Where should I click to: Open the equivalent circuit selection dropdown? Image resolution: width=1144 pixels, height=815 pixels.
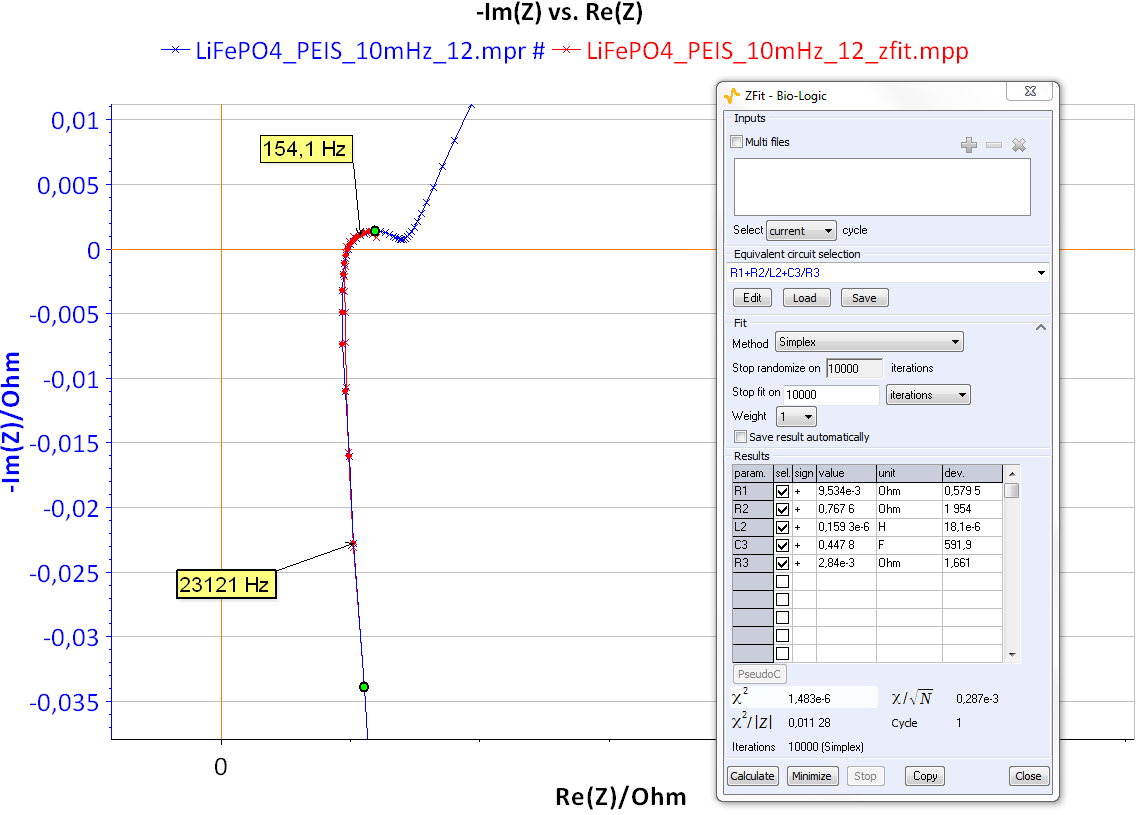click(1041, 272)
